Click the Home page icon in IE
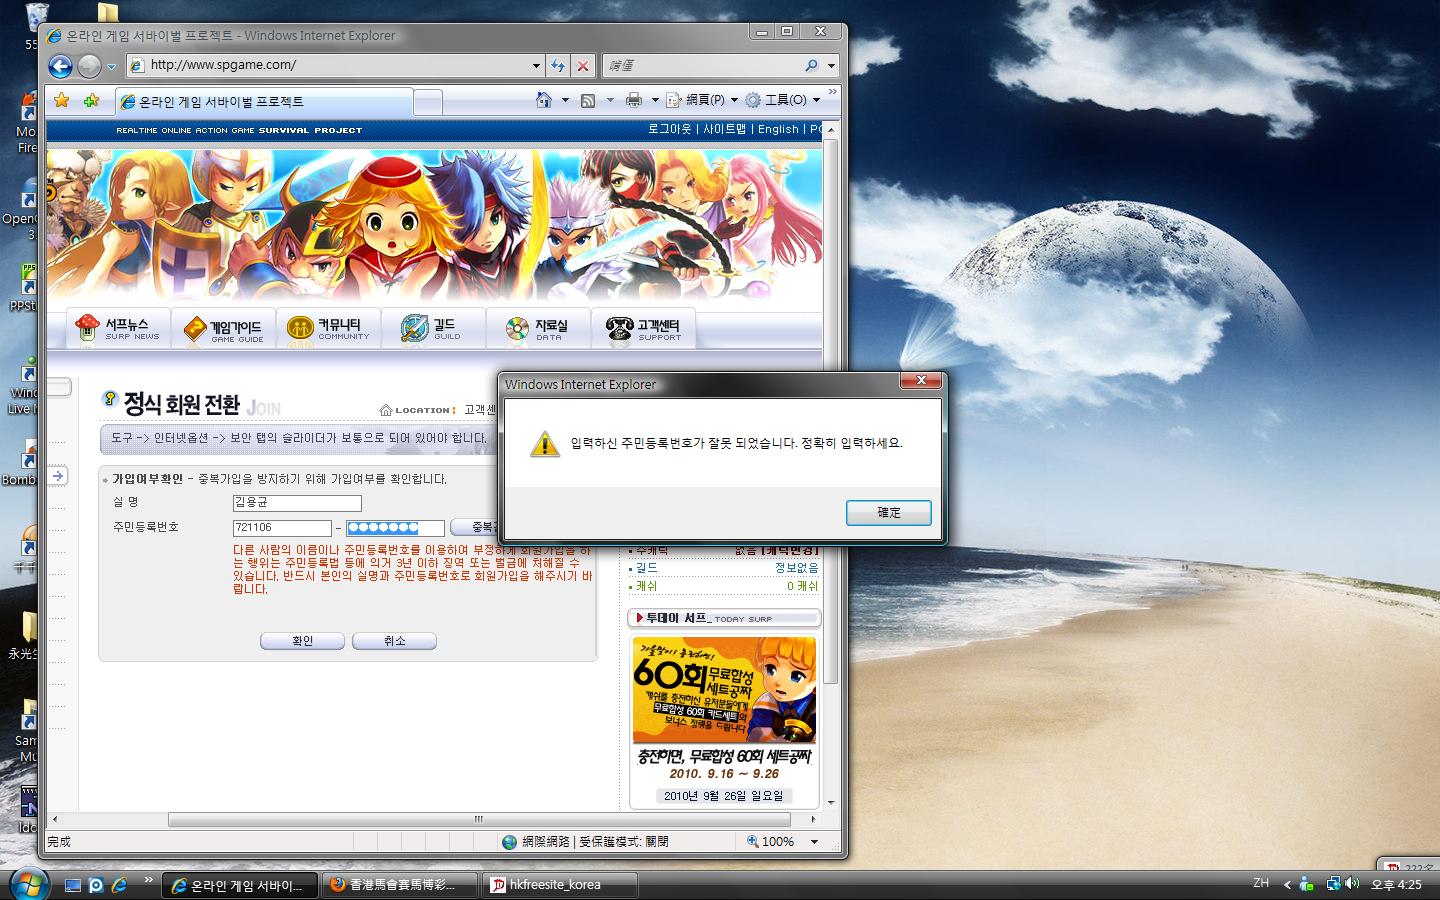 544,100
